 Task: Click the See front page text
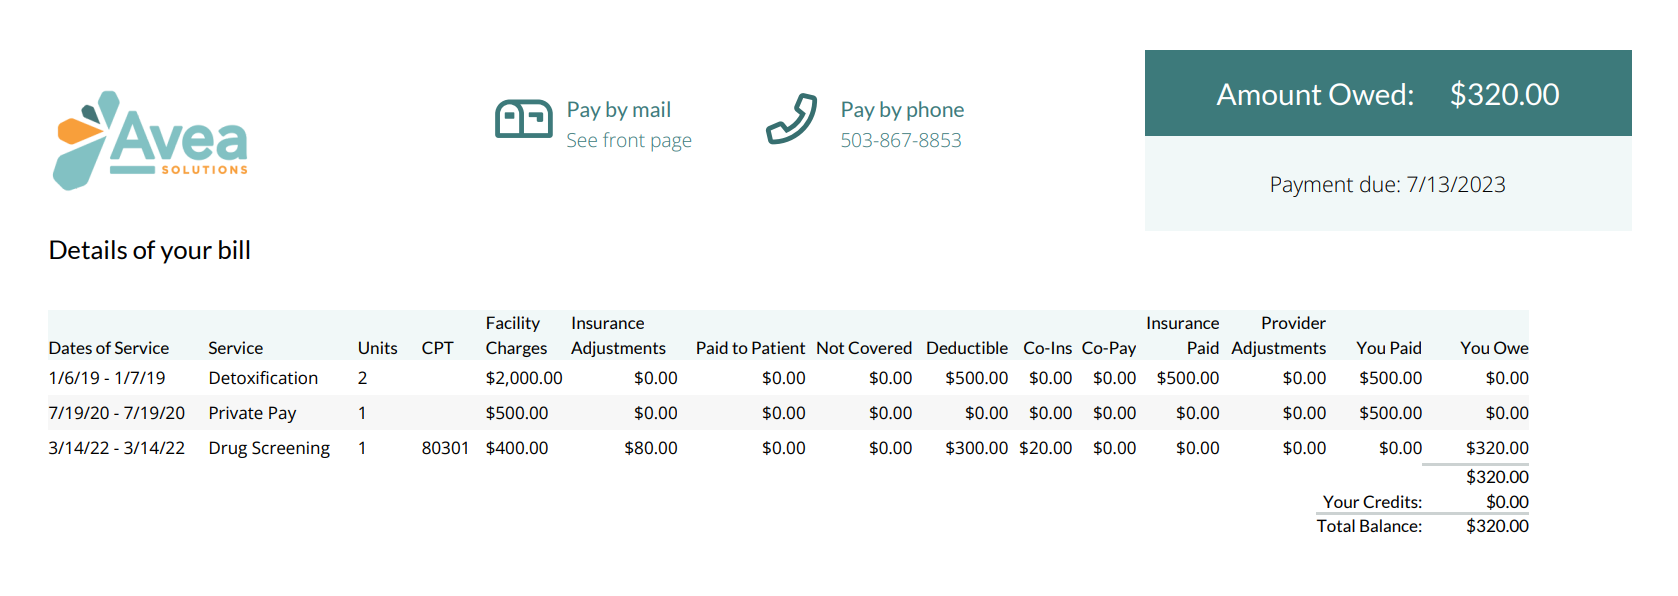click(x=629, y=141)
